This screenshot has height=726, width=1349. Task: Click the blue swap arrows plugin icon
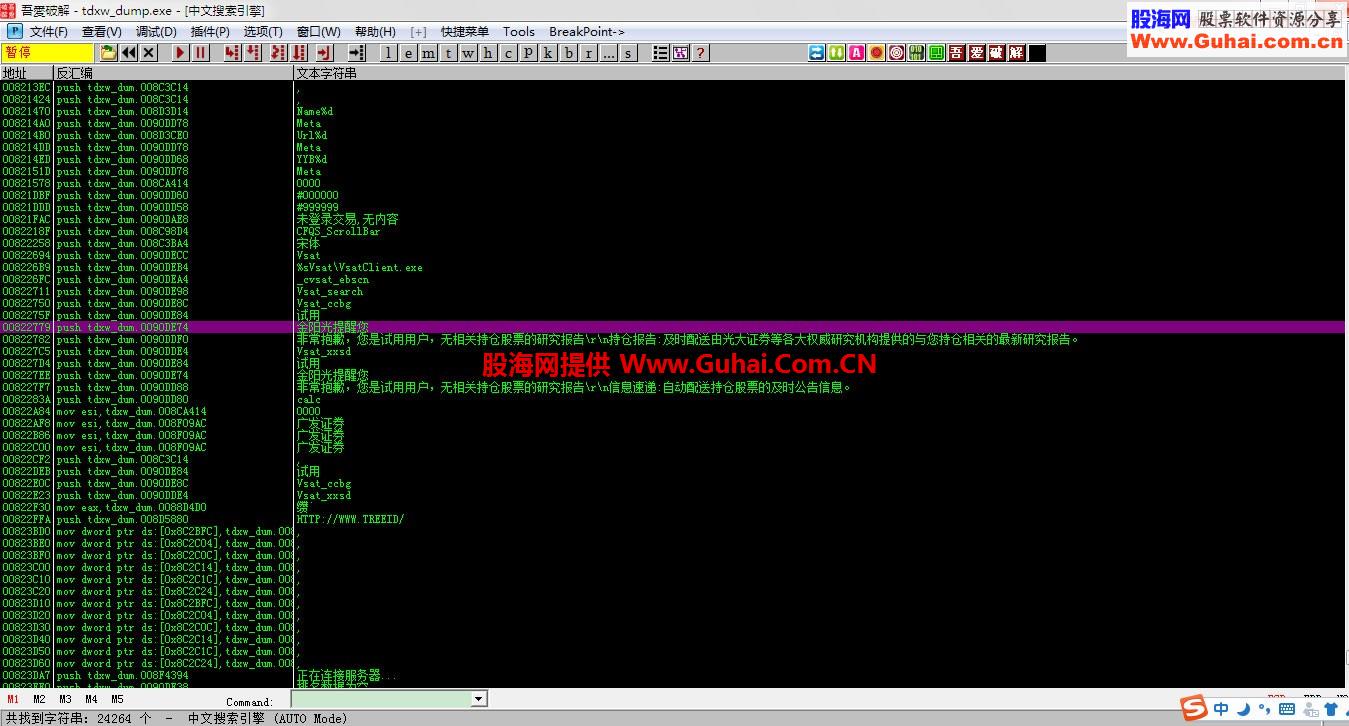pyautogui.click(x=817, y=53)
